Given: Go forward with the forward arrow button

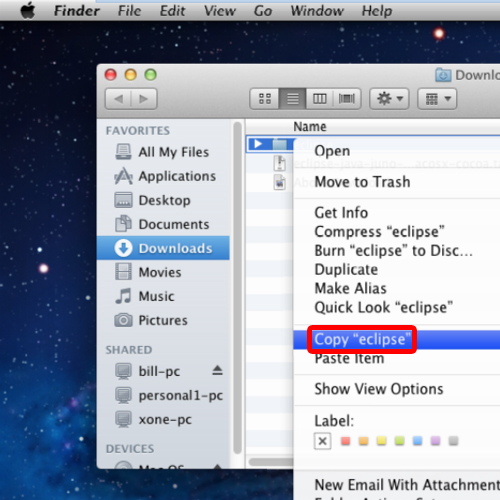Looking at the screenshot, I should 144,99.
